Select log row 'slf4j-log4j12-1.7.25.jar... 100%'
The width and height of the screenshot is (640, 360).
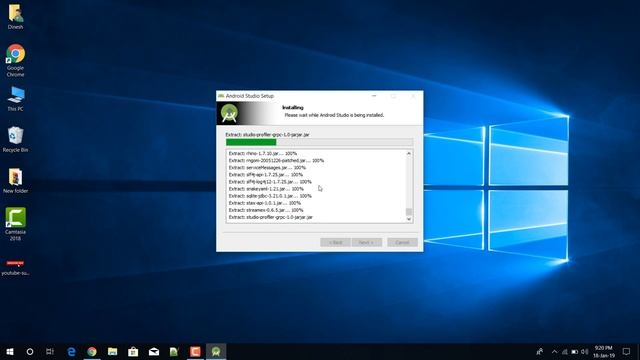coord(270,182)
